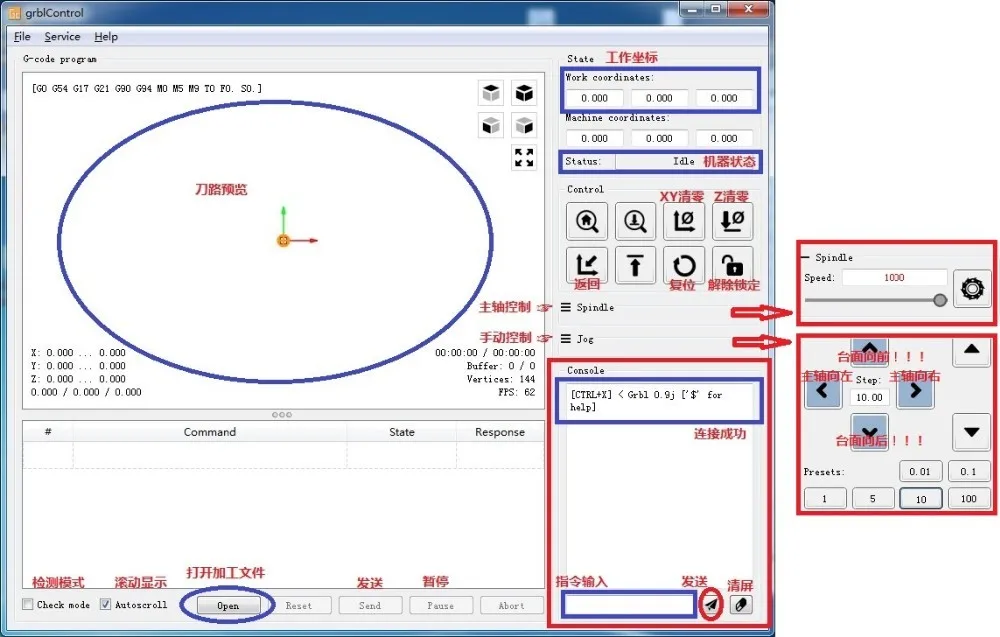Click the spindle gear icon to start spindle
The height and width of the screenshot is (637, 1000).
tap(971, 289)
